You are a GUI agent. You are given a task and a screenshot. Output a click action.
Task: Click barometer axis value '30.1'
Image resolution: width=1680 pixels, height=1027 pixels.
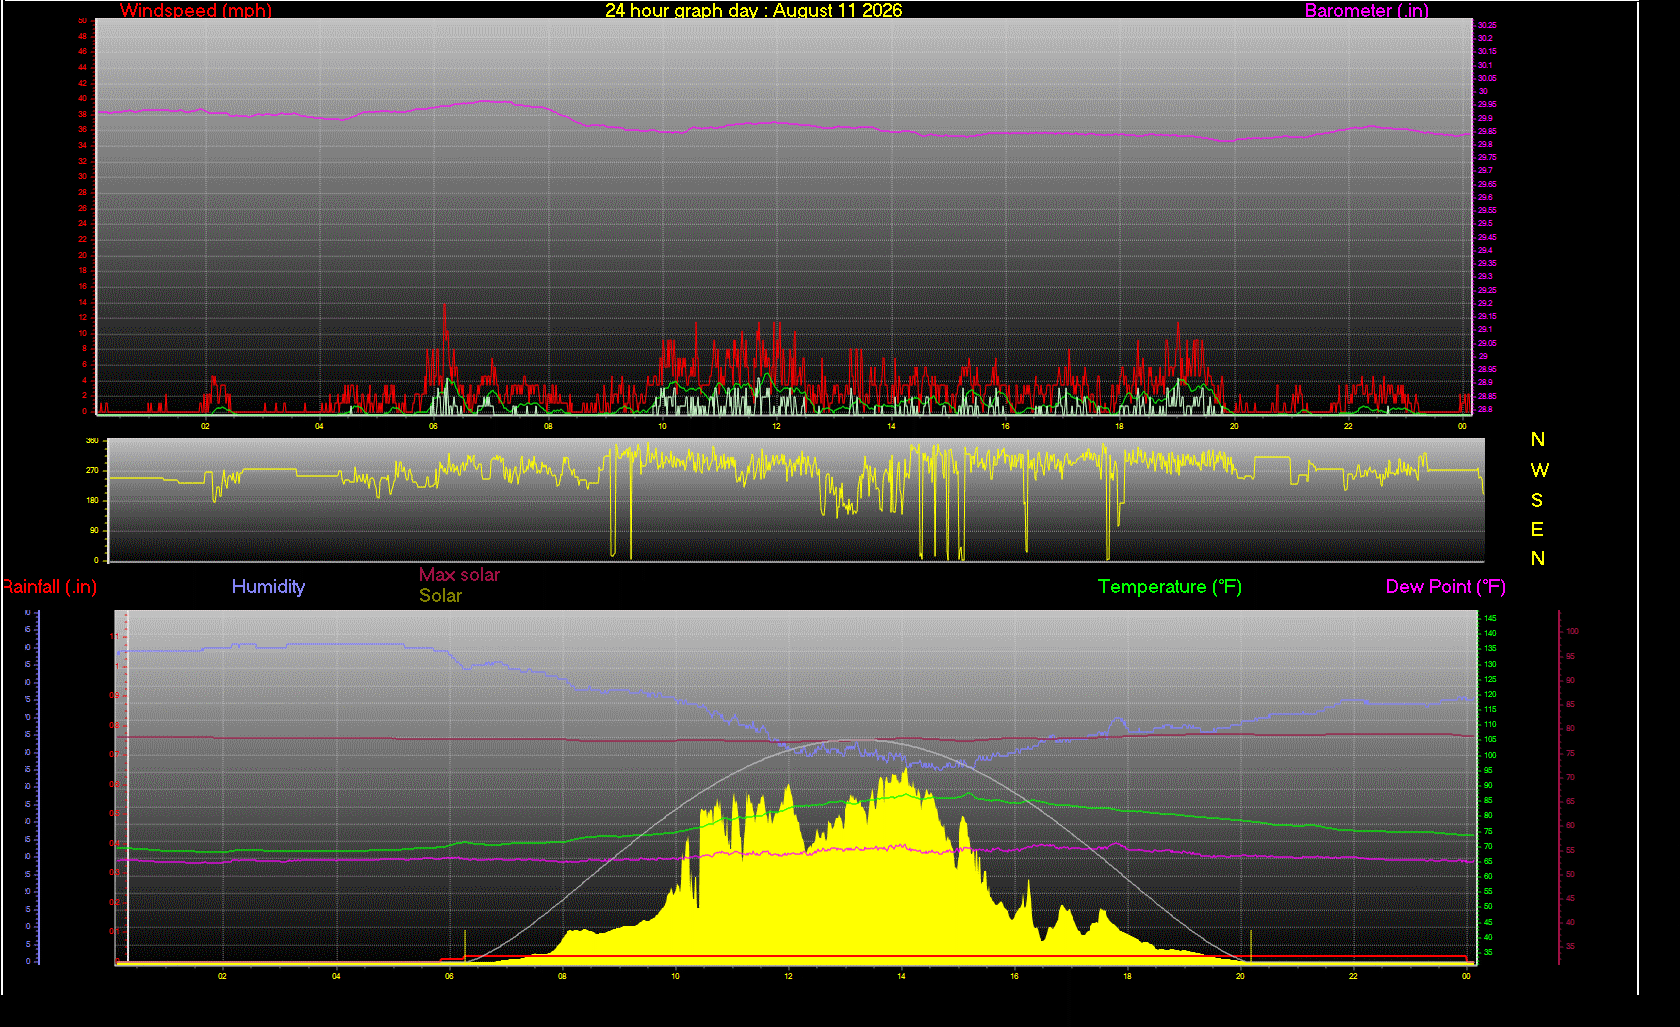tap(1485, 65)
